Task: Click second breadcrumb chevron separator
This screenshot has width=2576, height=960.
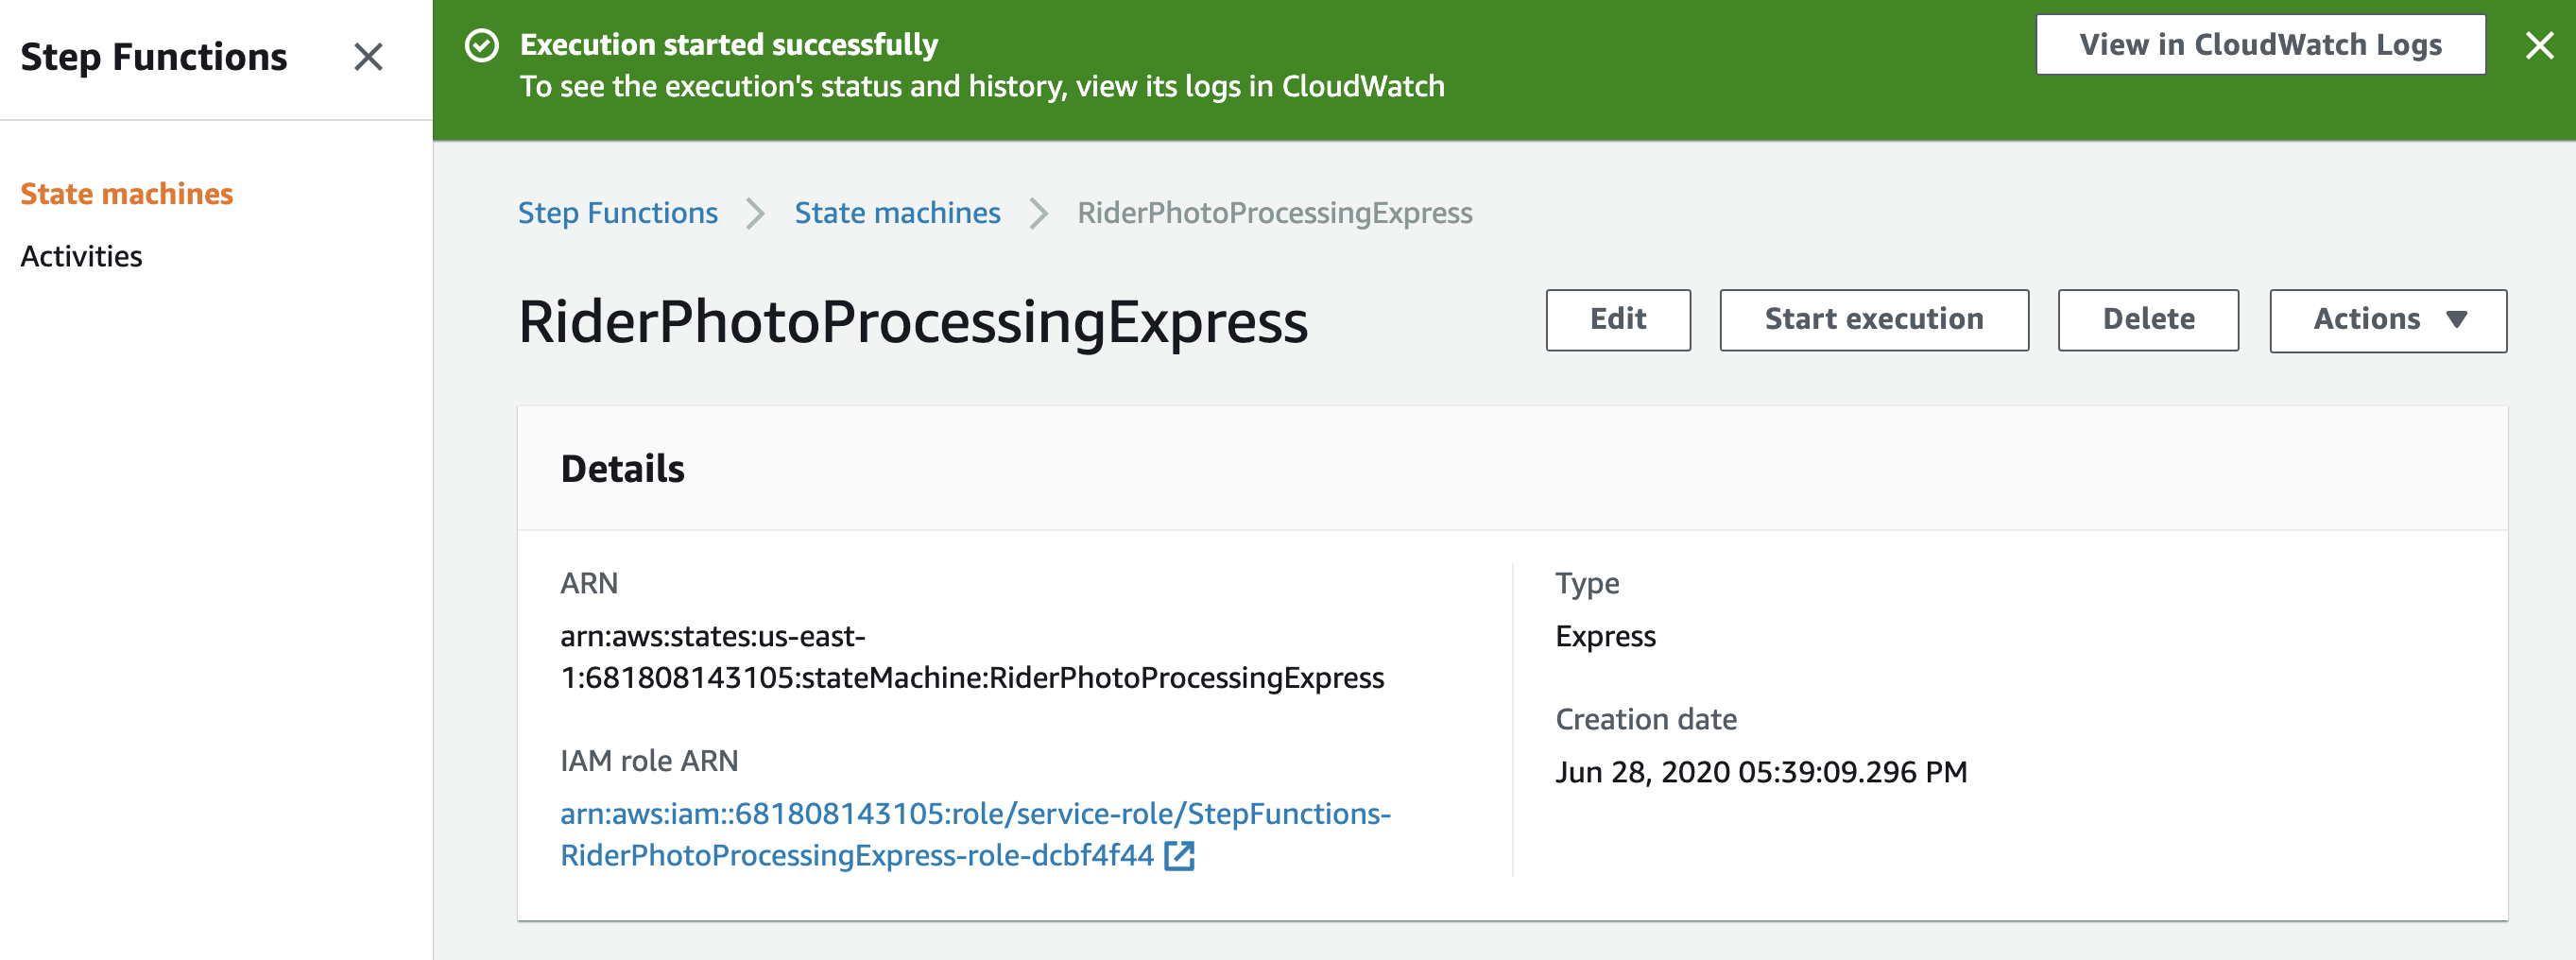Action: [x=1039, y=213]
